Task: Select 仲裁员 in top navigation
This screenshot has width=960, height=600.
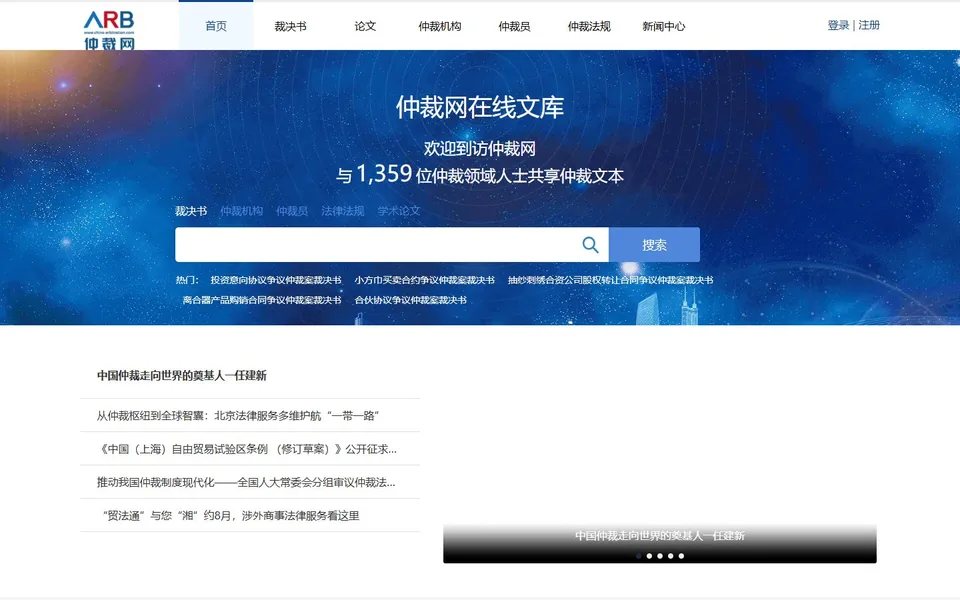Action: pos(514,26)
